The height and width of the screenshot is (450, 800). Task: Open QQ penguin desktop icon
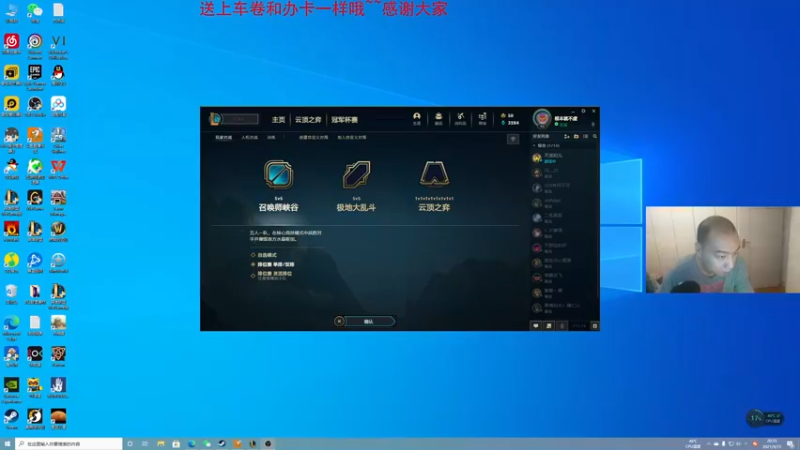coord(58,75)
